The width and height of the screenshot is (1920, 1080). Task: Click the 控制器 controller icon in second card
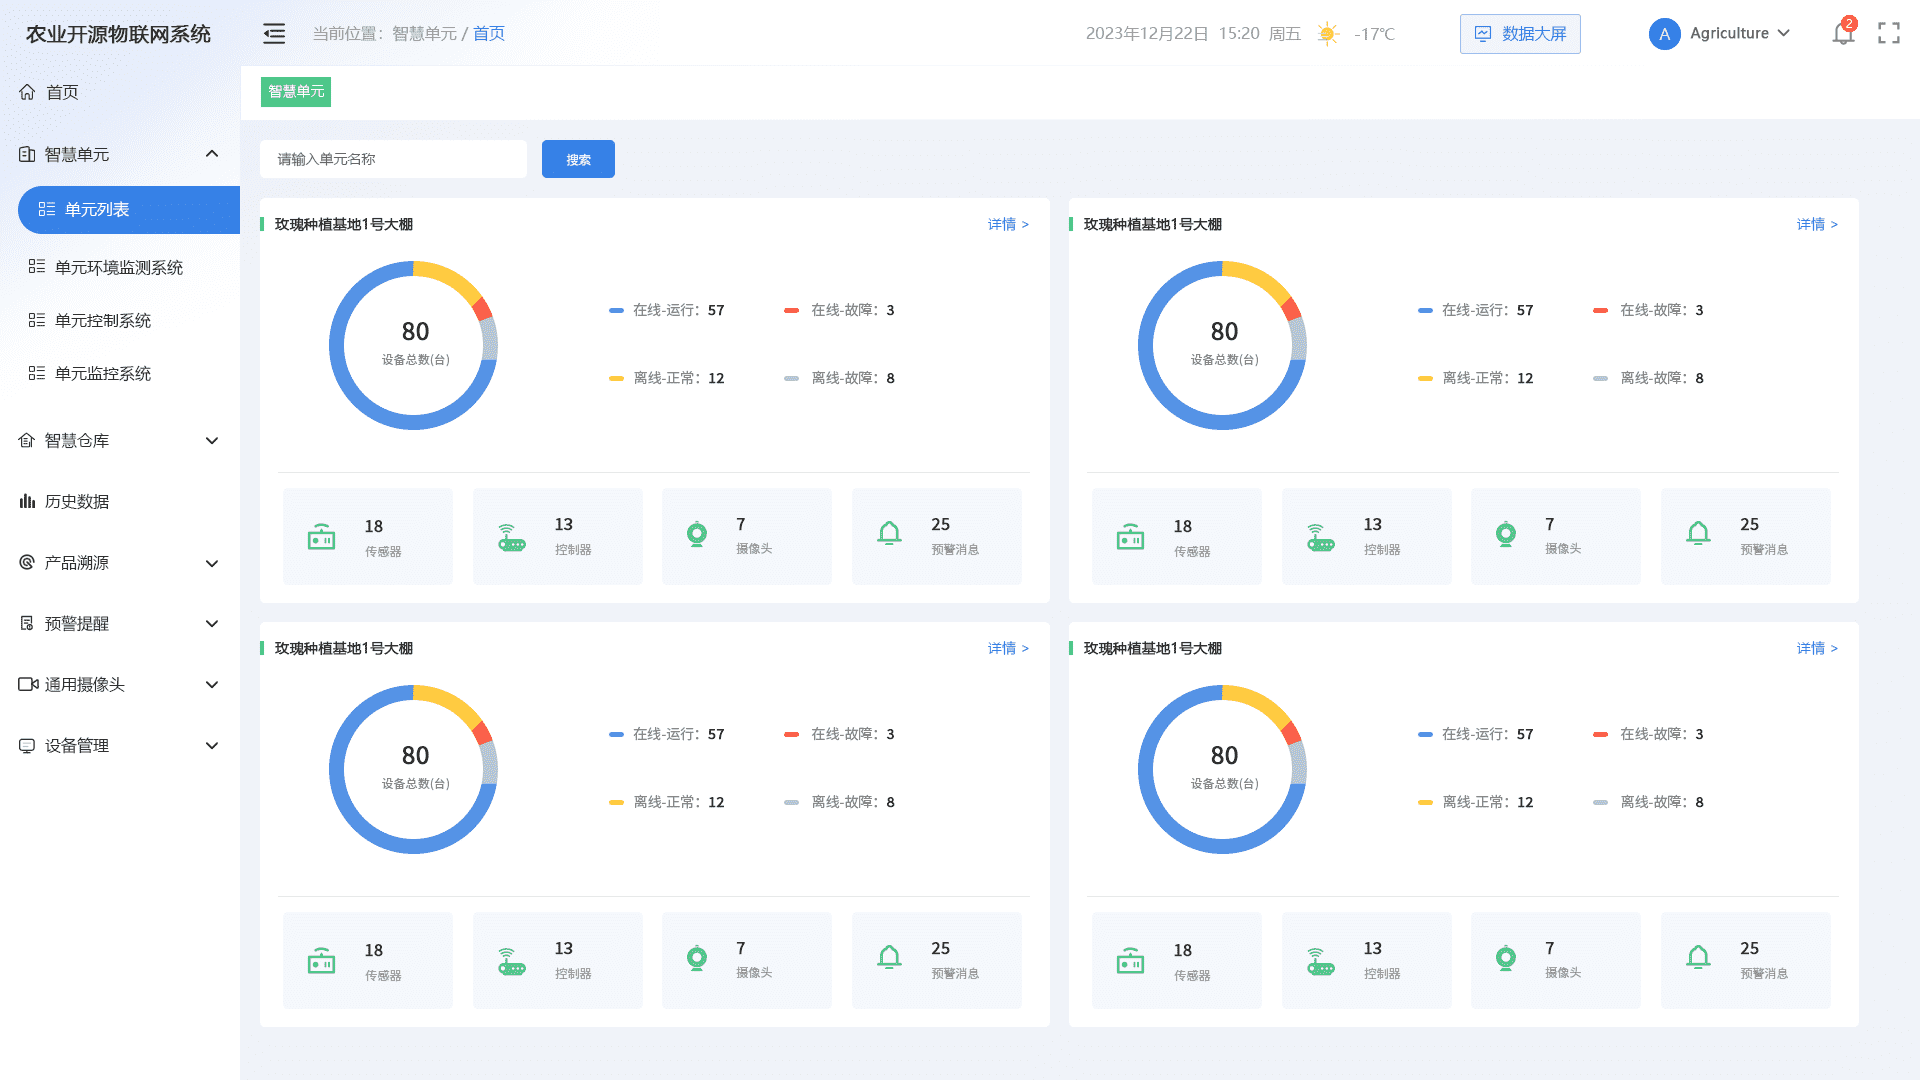coord(1321,538)
